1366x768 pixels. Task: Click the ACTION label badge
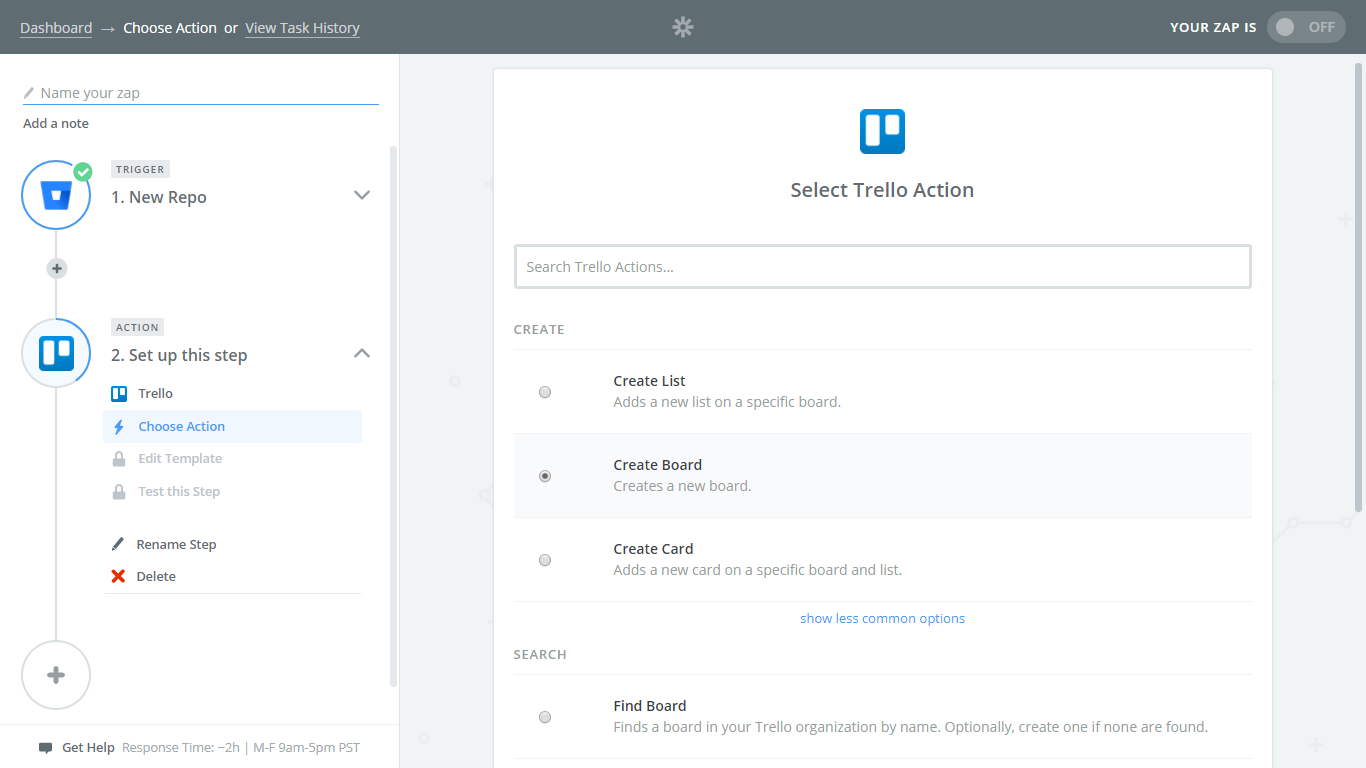point(137,327)
